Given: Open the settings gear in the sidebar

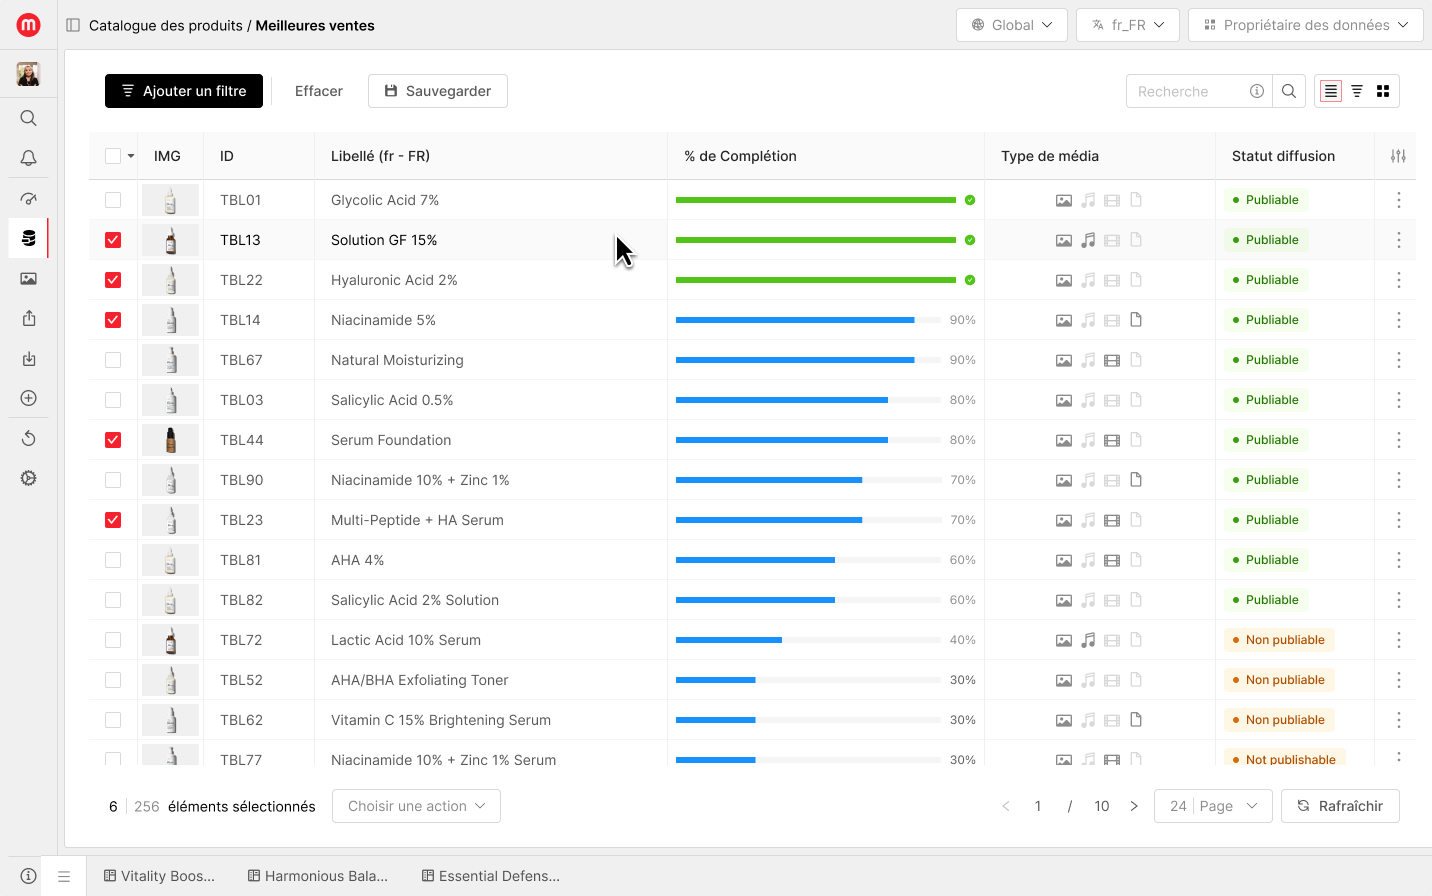Looking at the screenshot, I should (28, 478).
